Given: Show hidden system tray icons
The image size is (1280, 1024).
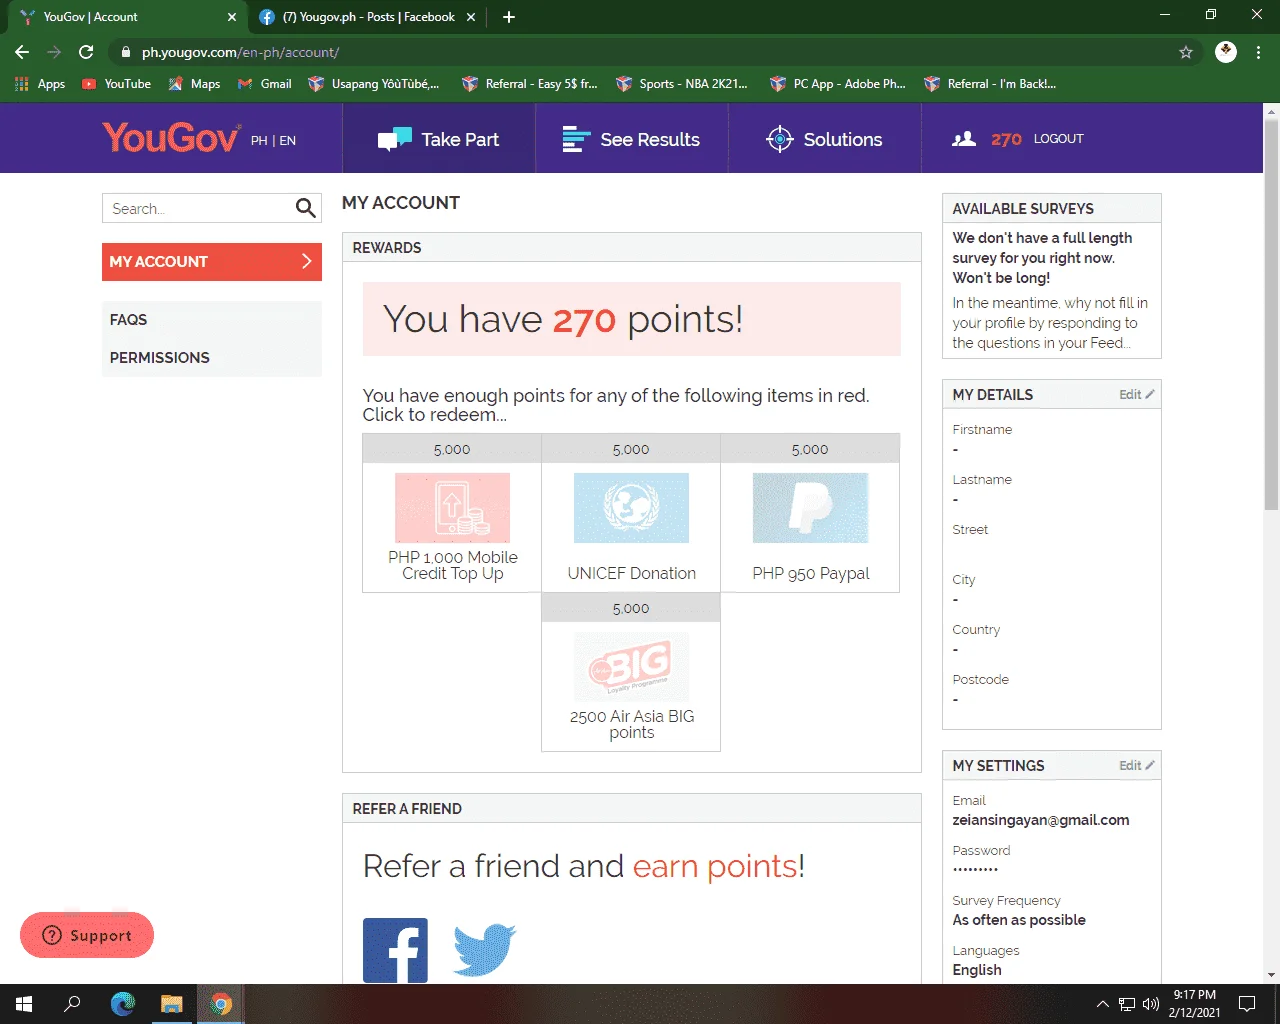Looking at the screenshot, I should [1102, 1004].
